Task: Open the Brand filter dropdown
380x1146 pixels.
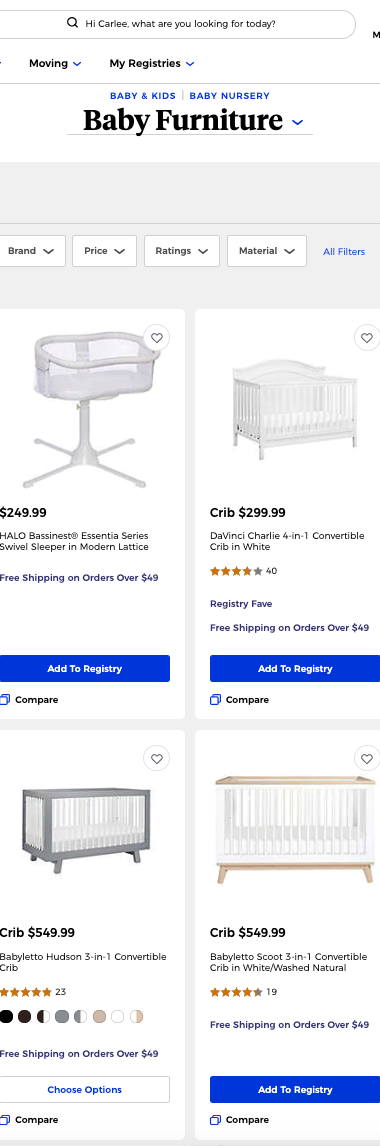Action: click(x=31, y=251)
